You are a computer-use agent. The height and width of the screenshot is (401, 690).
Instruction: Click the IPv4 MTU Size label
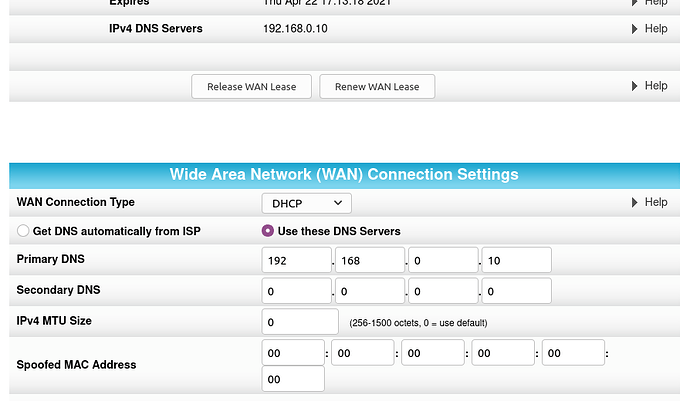coord(54,321)
